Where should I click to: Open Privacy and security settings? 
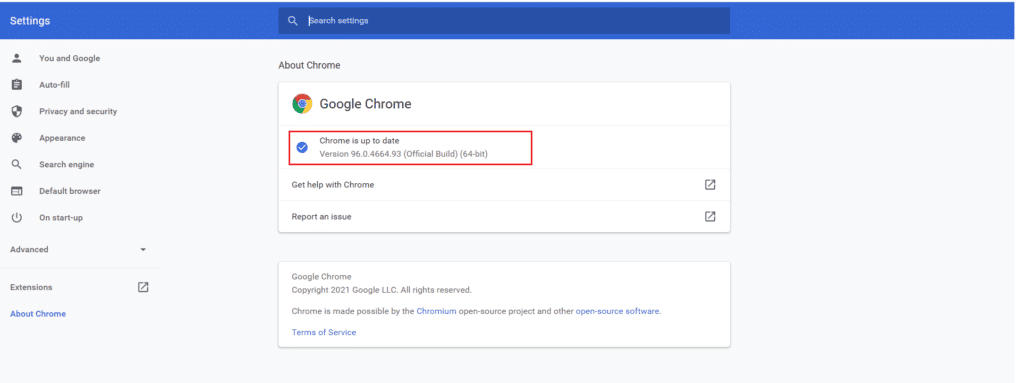point(78,111)
